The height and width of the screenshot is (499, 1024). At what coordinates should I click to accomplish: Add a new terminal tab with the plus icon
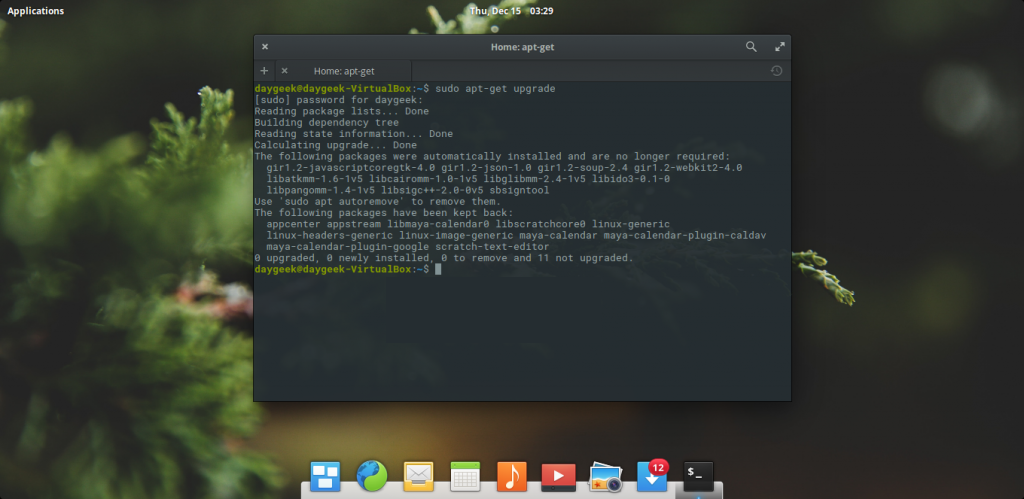[264, 71]
